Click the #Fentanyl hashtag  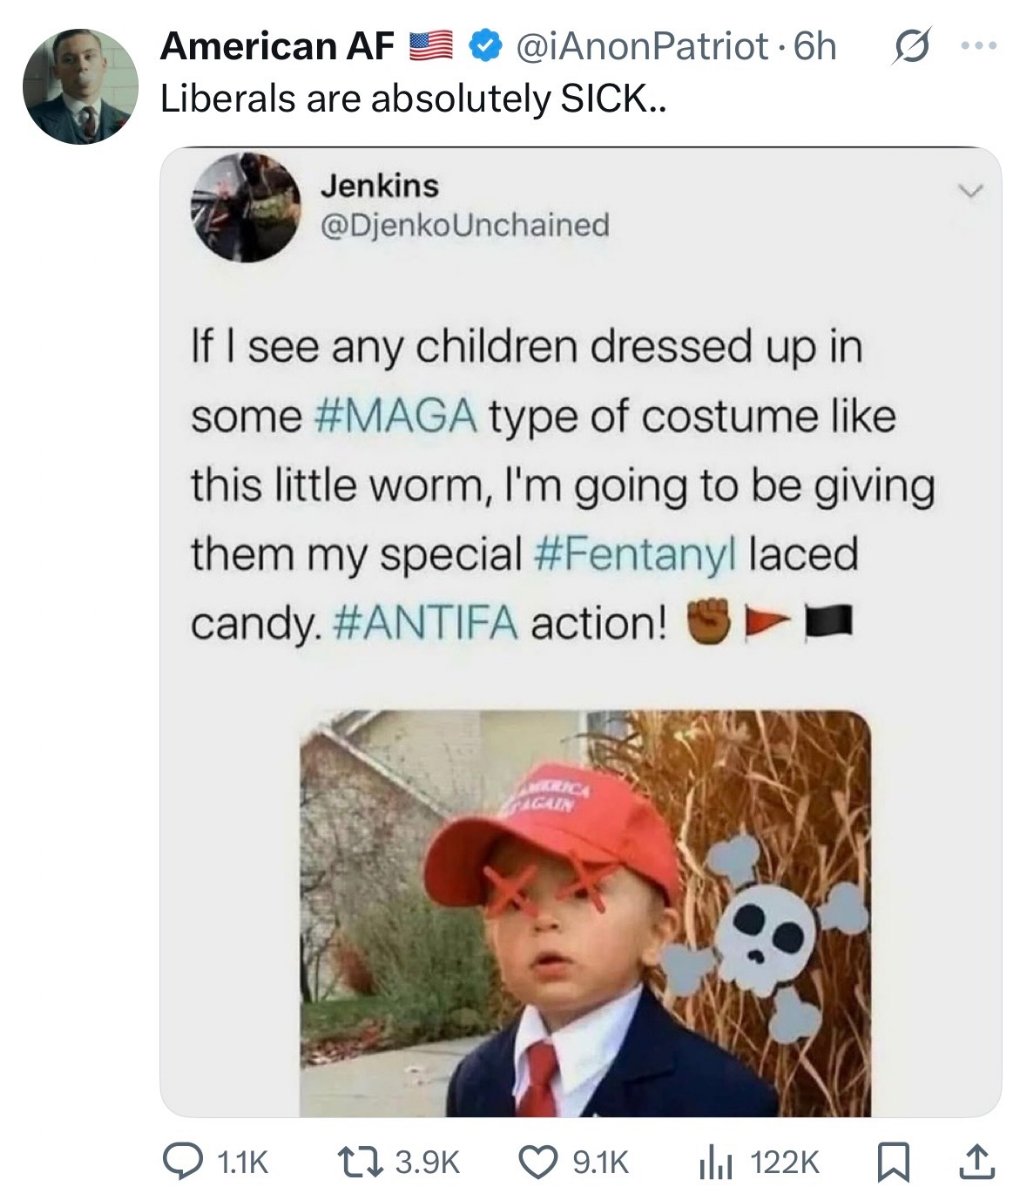click(638, 553)
